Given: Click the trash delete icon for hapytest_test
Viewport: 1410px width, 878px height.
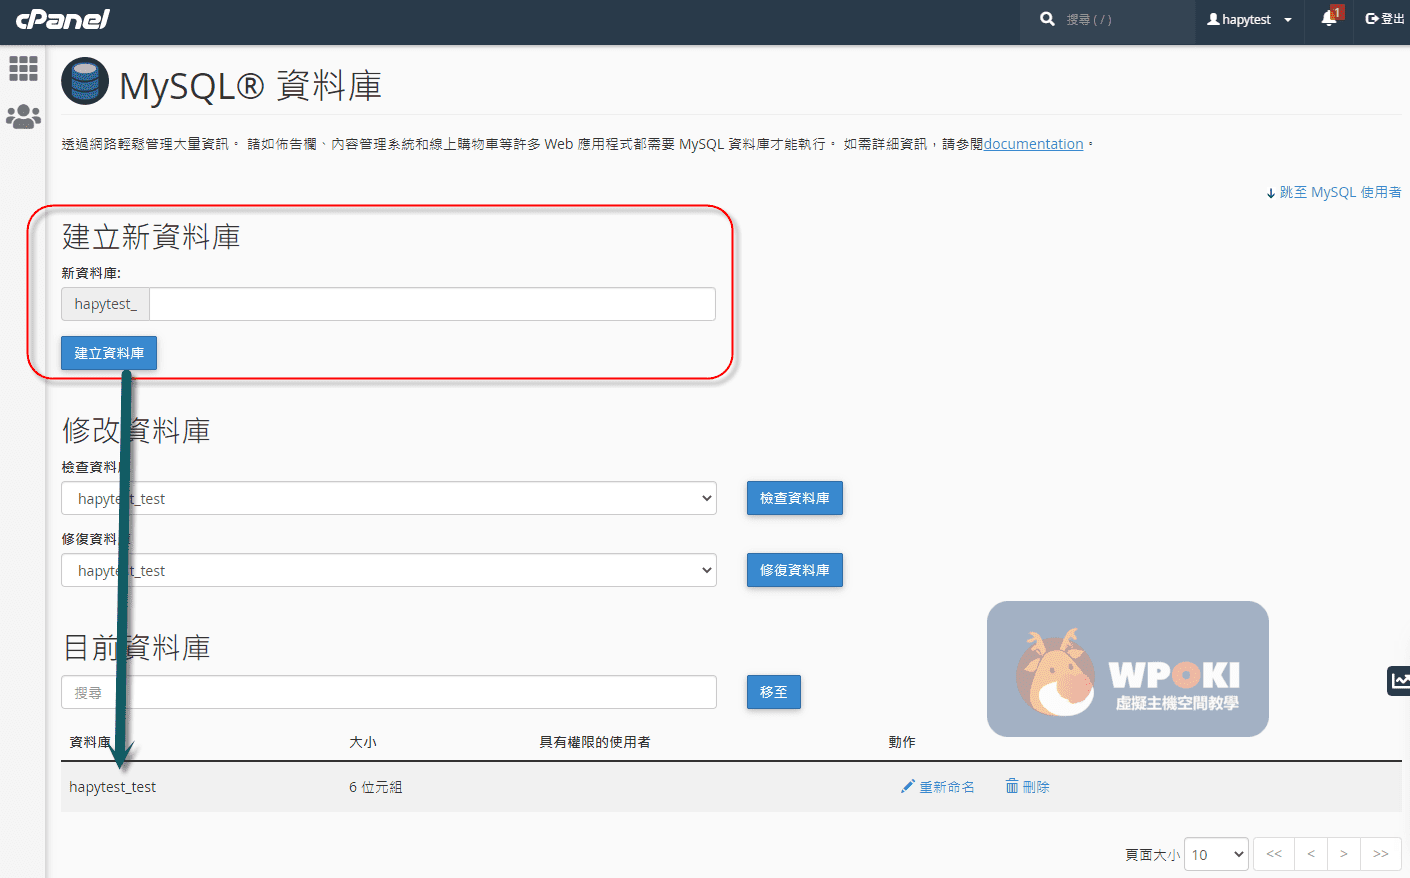Looking at the screenshot, I should 1012,786.
